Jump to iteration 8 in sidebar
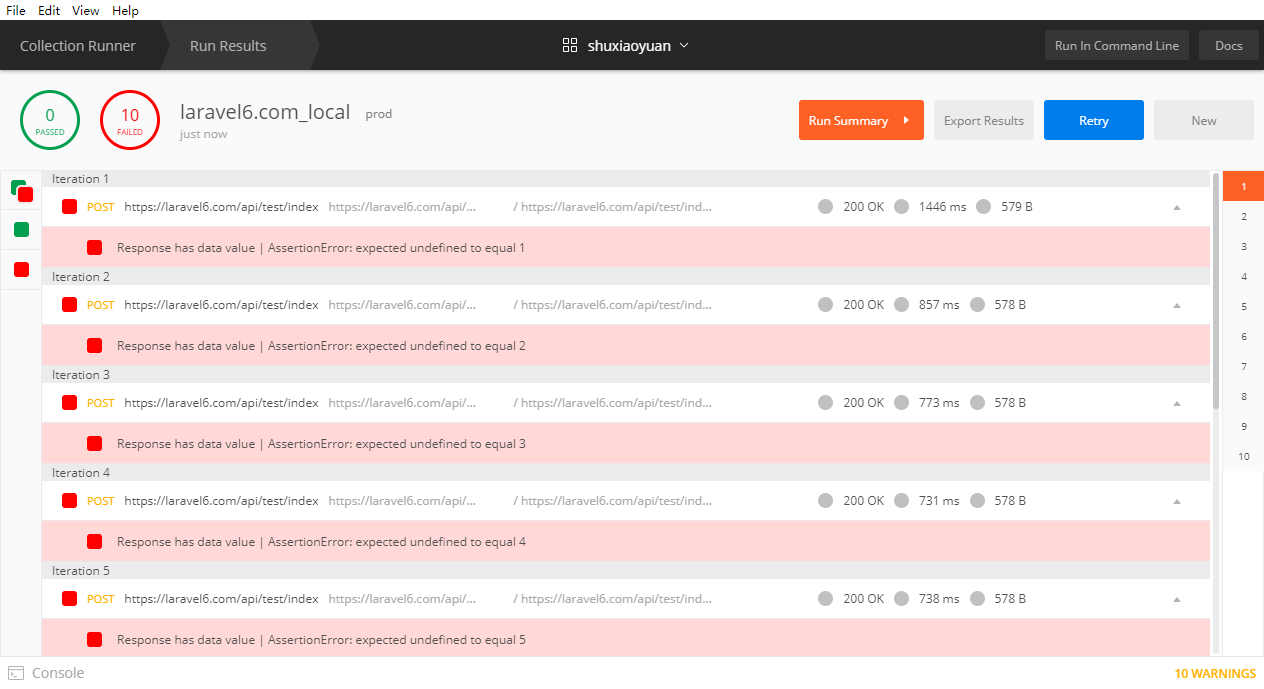Viewport: 1264px width, 689px height. click(x=1243, y=396)
